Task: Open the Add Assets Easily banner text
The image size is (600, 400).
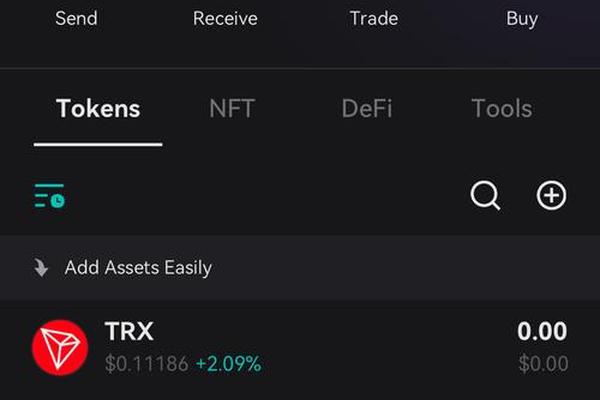Action: pyautogui.click(x=138, y=268)
